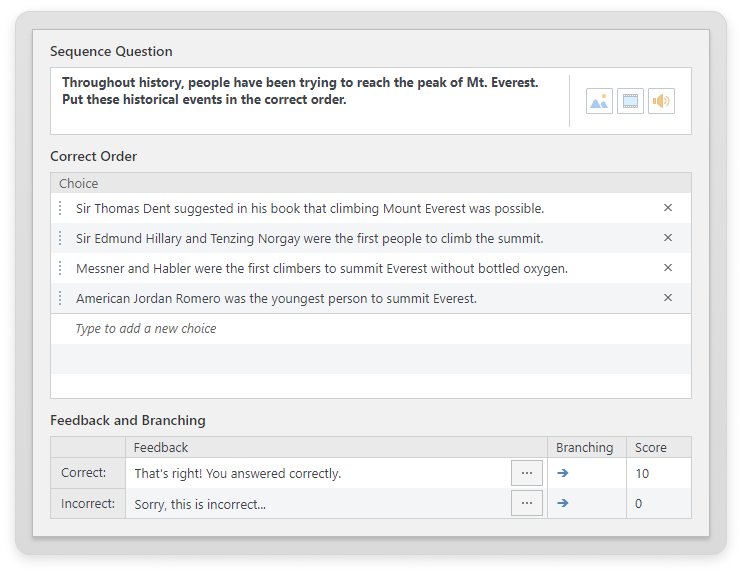Click drag handle of Messner and Habler row
Screen dimensions: 742x574
pyautogui.click(x=60, y=268)
